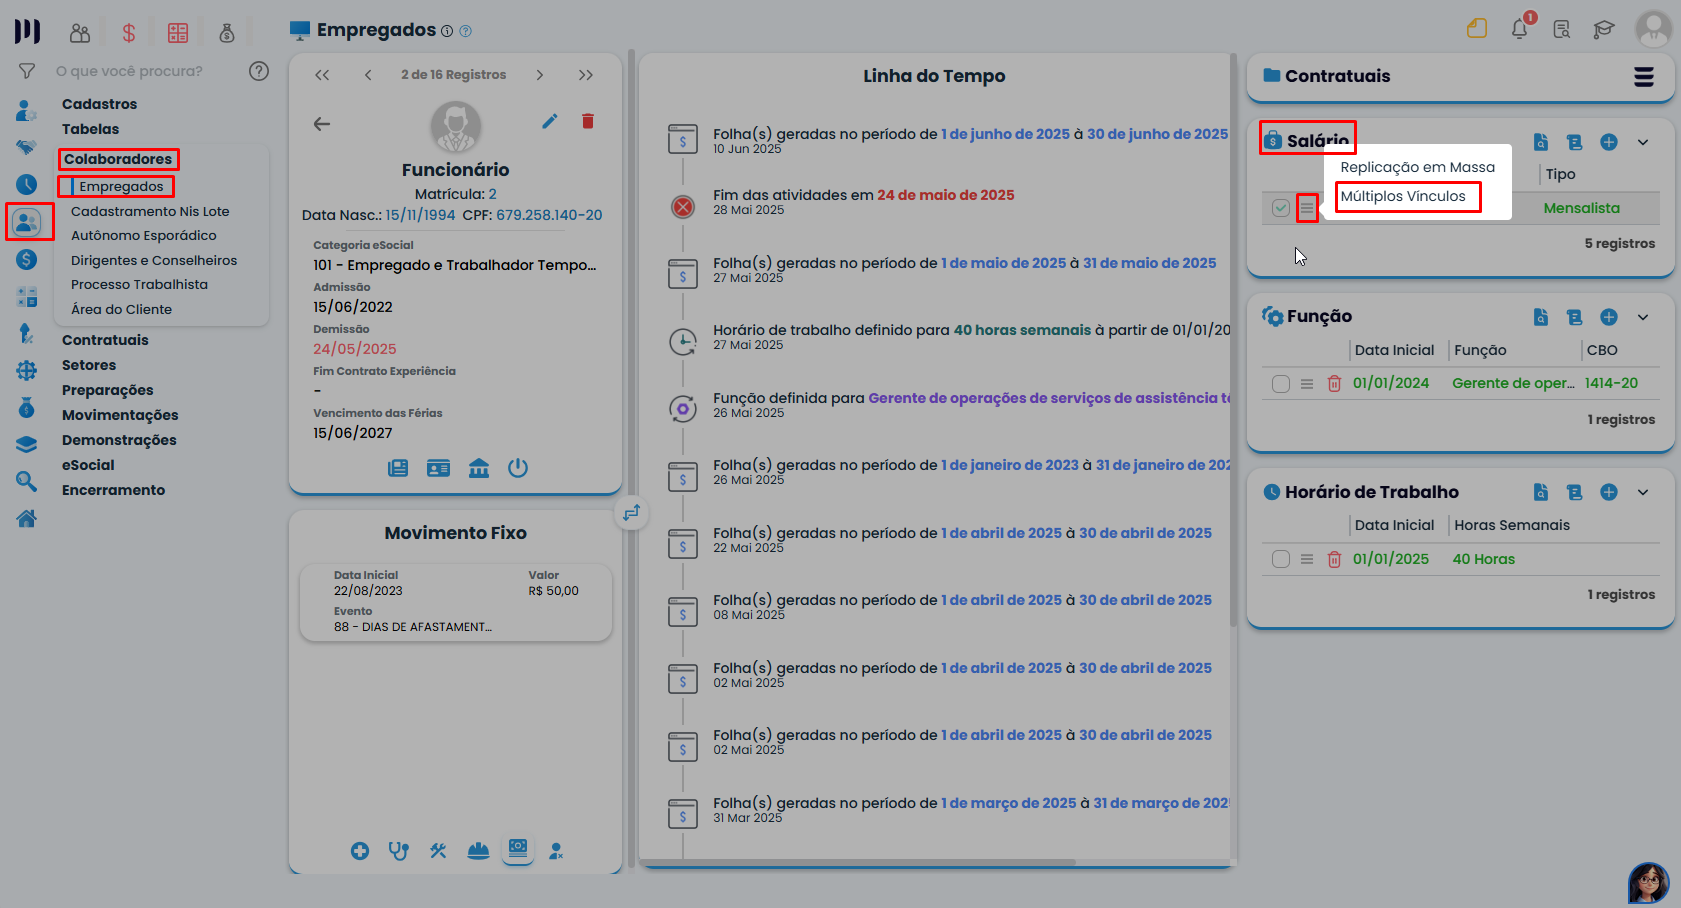Click the red X timeline marker for Fim das atividades

[x=683, y=207]
